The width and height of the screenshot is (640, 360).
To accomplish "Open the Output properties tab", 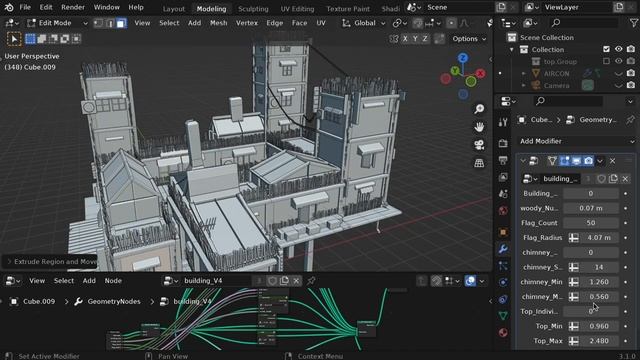I will point(503,160).
